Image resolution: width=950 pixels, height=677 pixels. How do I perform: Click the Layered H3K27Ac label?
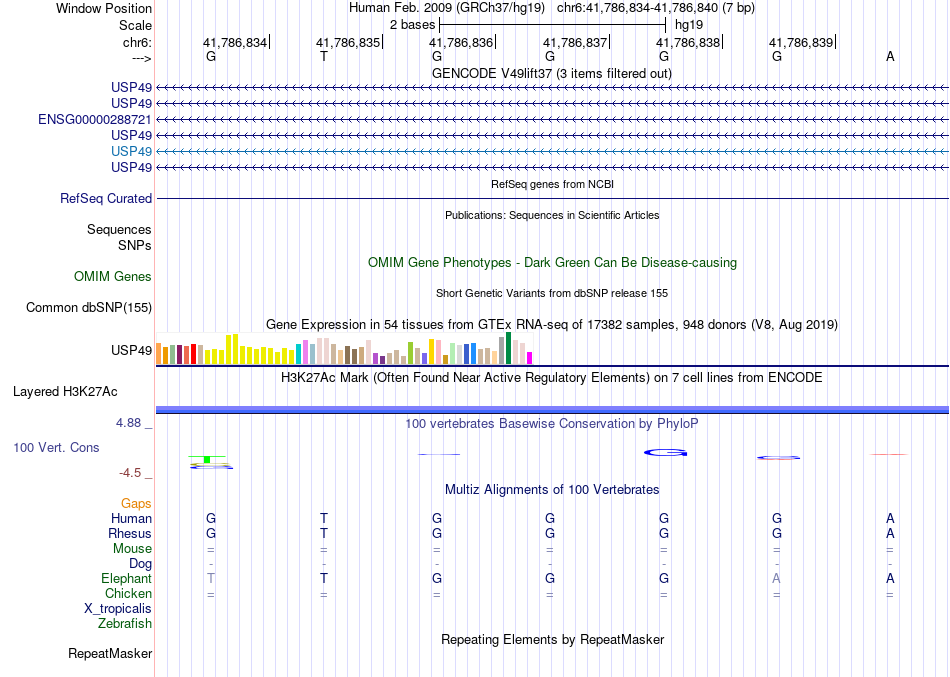pyautogui.click(x=65, y=392)
